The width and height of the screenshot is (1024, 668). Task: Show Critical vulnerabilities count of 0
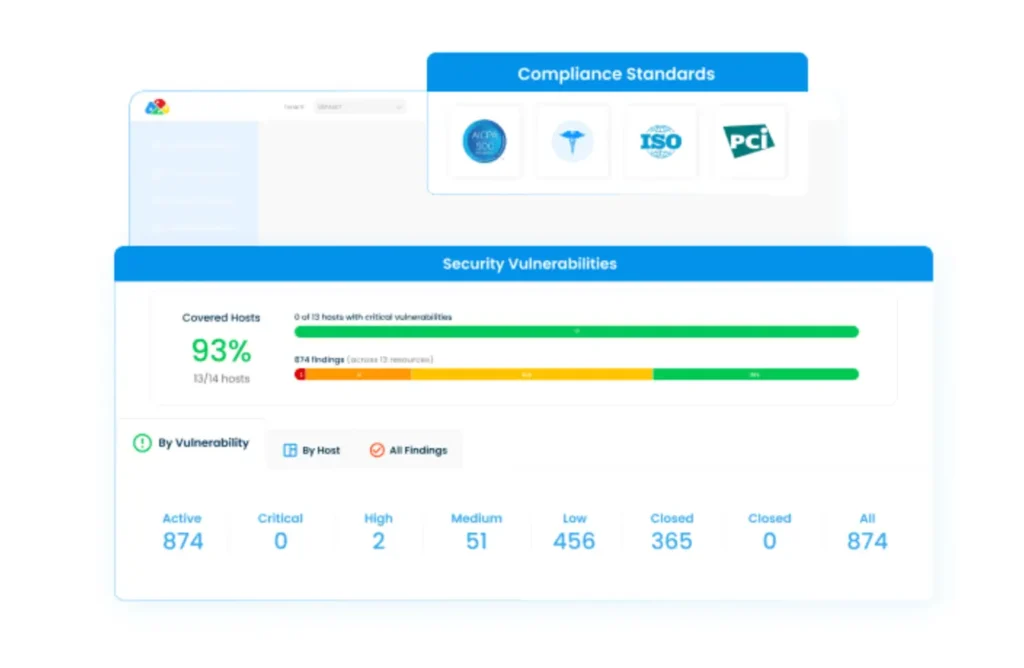[x=280, y=541]
